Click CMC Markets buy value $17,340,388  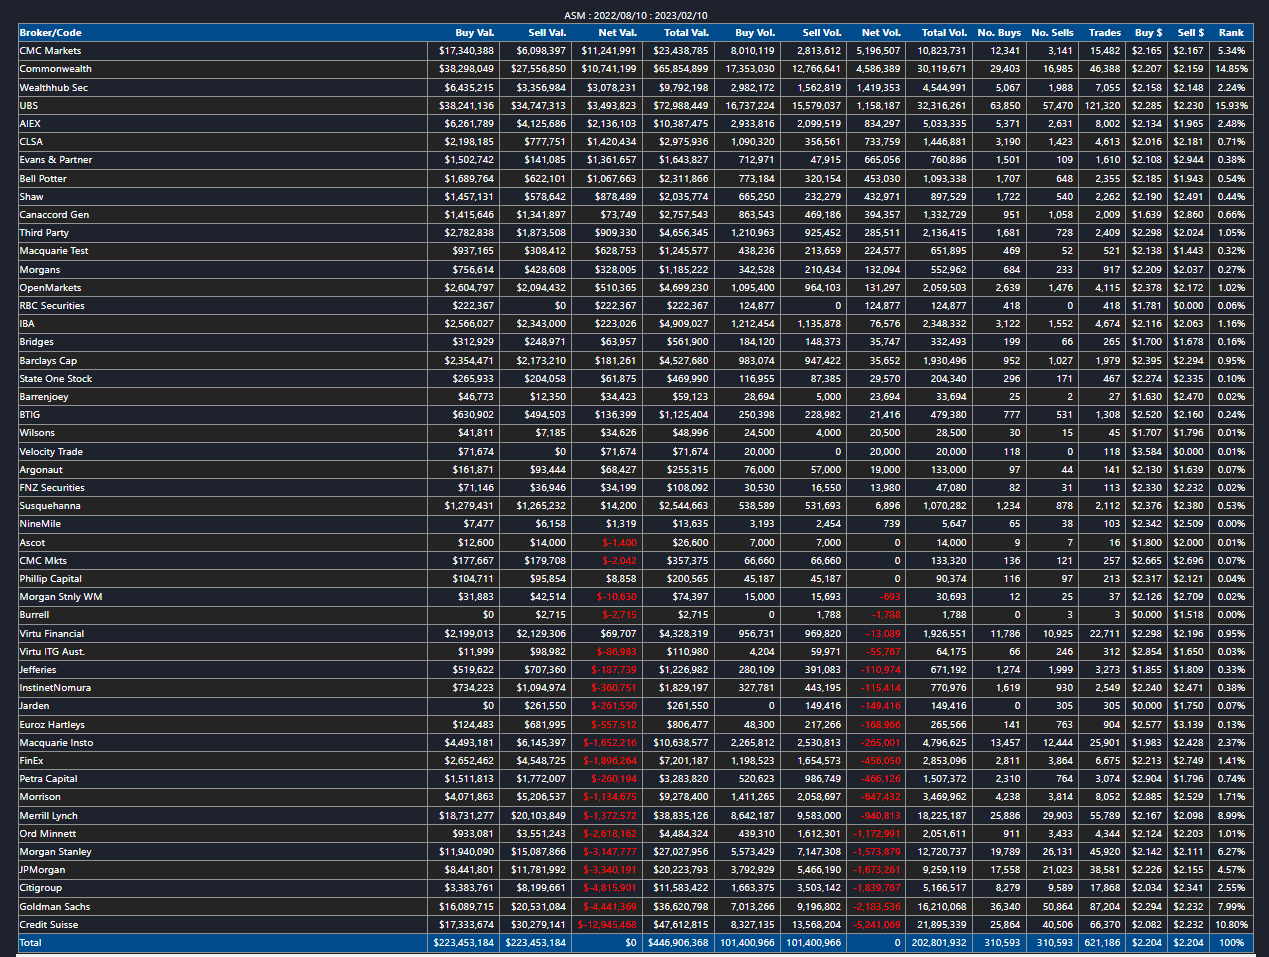[466, 51]
